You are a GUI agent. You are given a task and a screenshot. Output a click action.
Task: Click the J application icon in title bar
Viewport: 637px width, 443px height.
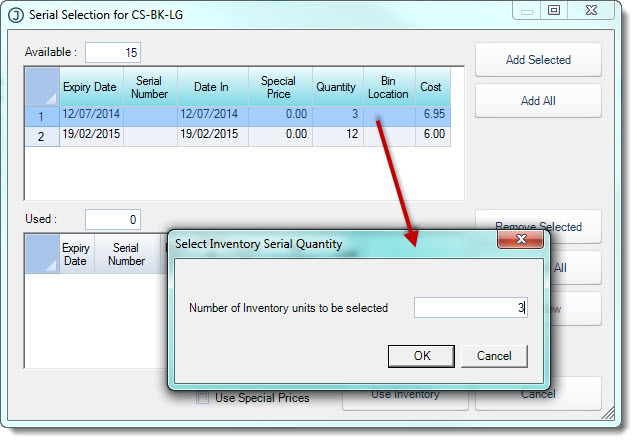click(16, 15)
